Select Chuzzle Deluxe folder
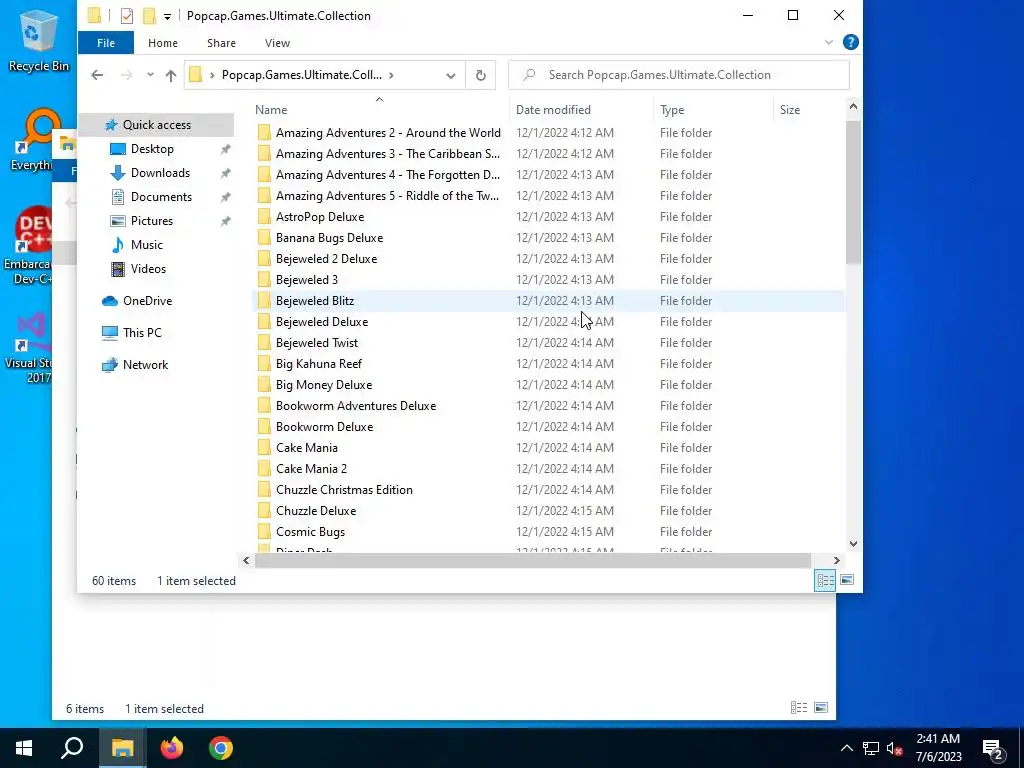 [x=549, y=511]
